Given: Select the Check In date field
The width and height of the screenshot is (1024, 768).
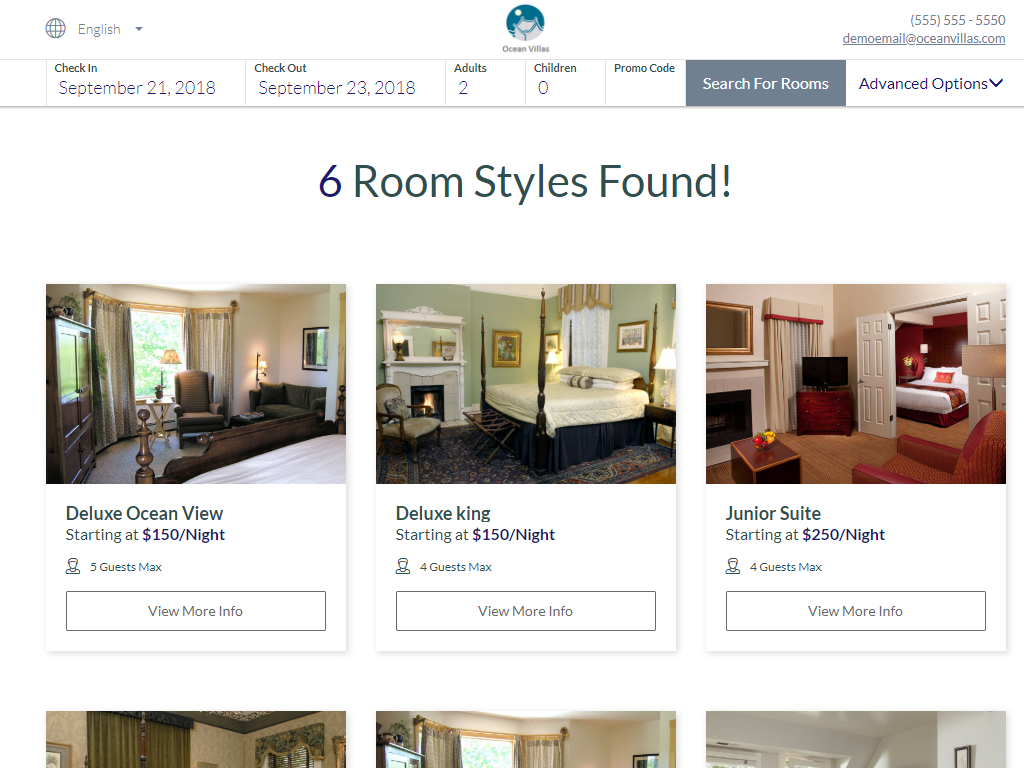Looking at the screenshot, I should pos(146,83).
